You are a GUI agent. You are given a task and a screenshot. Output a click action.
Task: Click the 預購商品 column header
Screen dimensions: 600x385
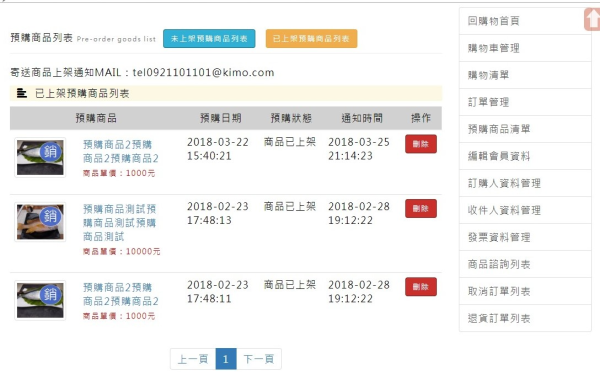[96, 118]
